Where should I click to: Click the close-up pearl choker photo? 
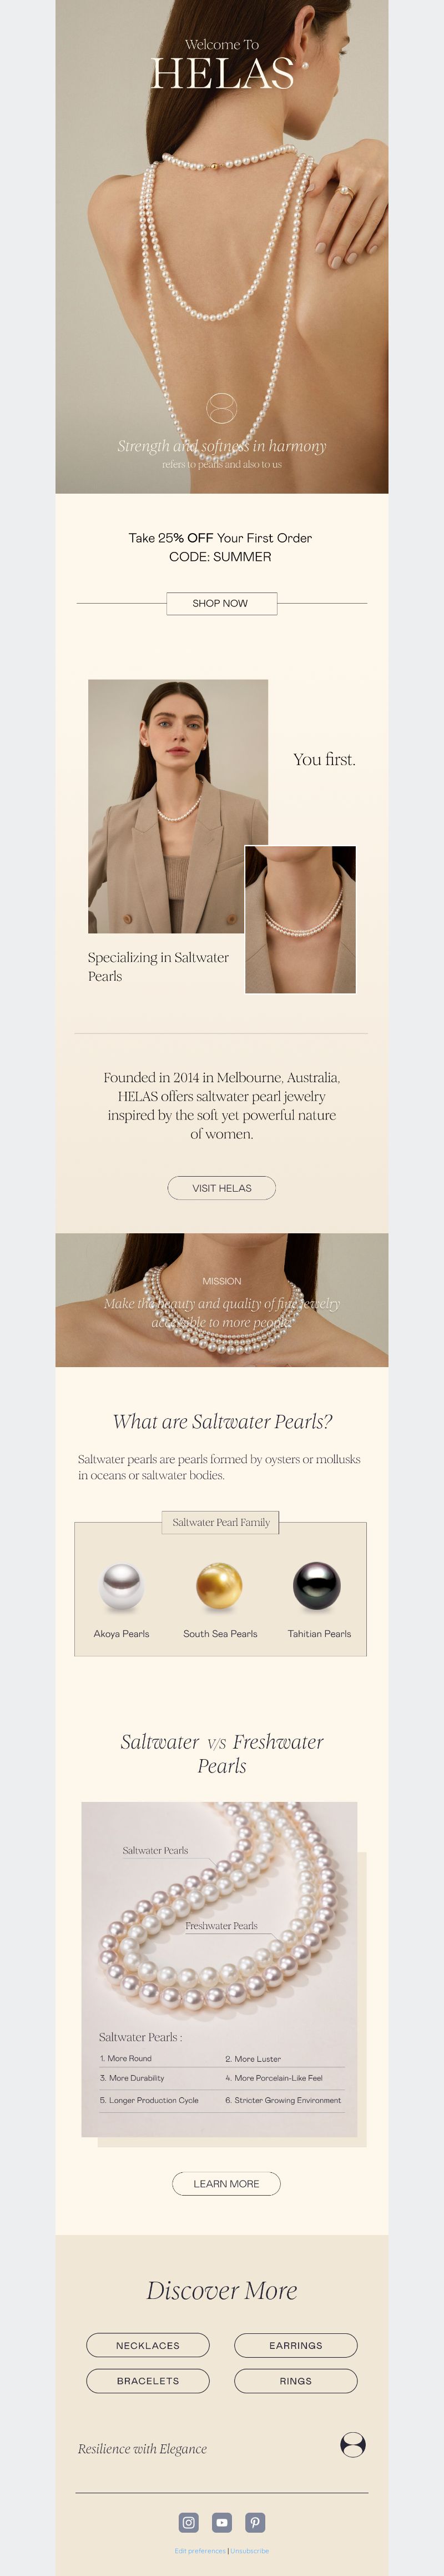[x=300, y=919]
